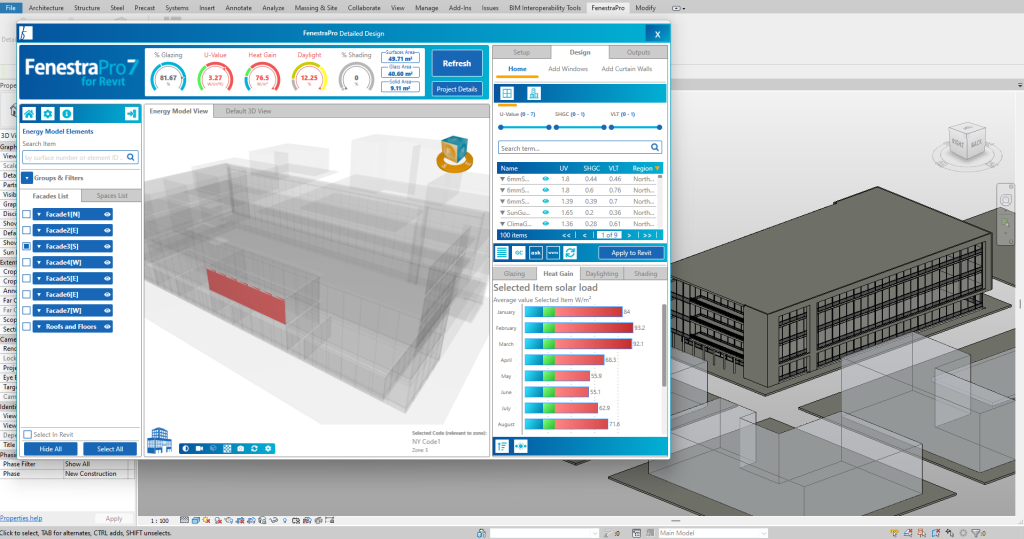This screenshot has width=1024, height=539.
Task: Click search magnifier in Search Item field
Action: click(131, 157)
